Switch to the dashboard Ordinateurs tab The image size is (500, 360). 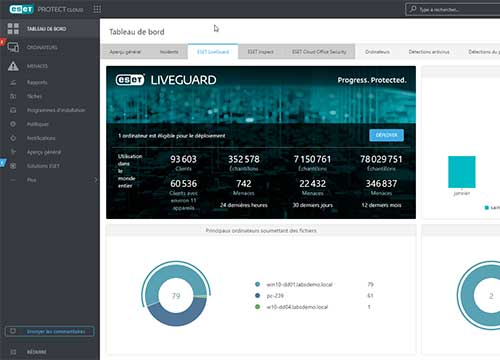pyautogui.click(x=377, y=52)
